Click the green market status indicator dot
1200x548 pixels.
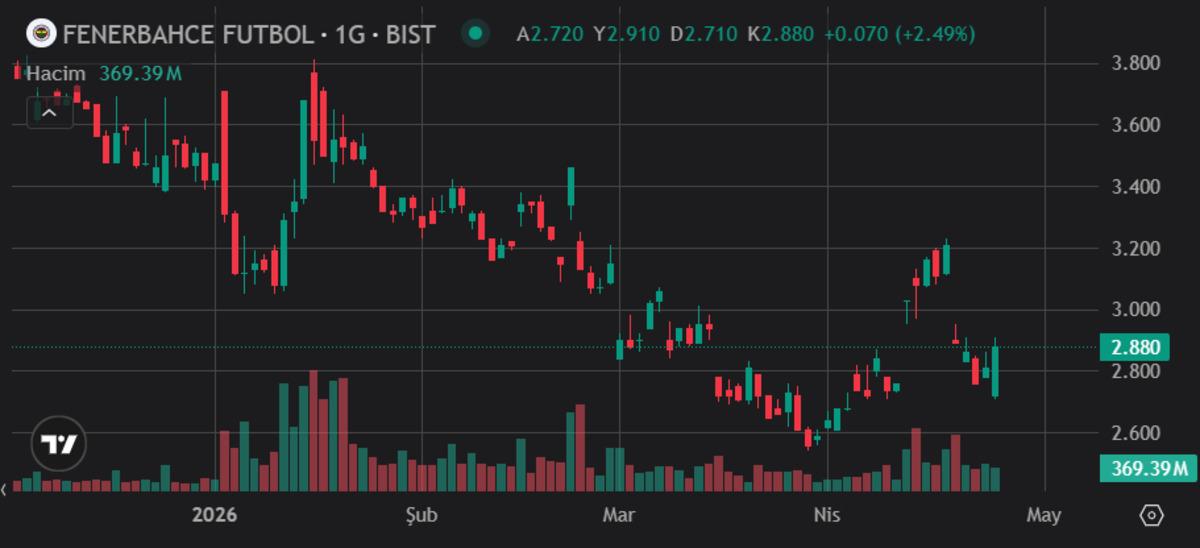point(476,33)
